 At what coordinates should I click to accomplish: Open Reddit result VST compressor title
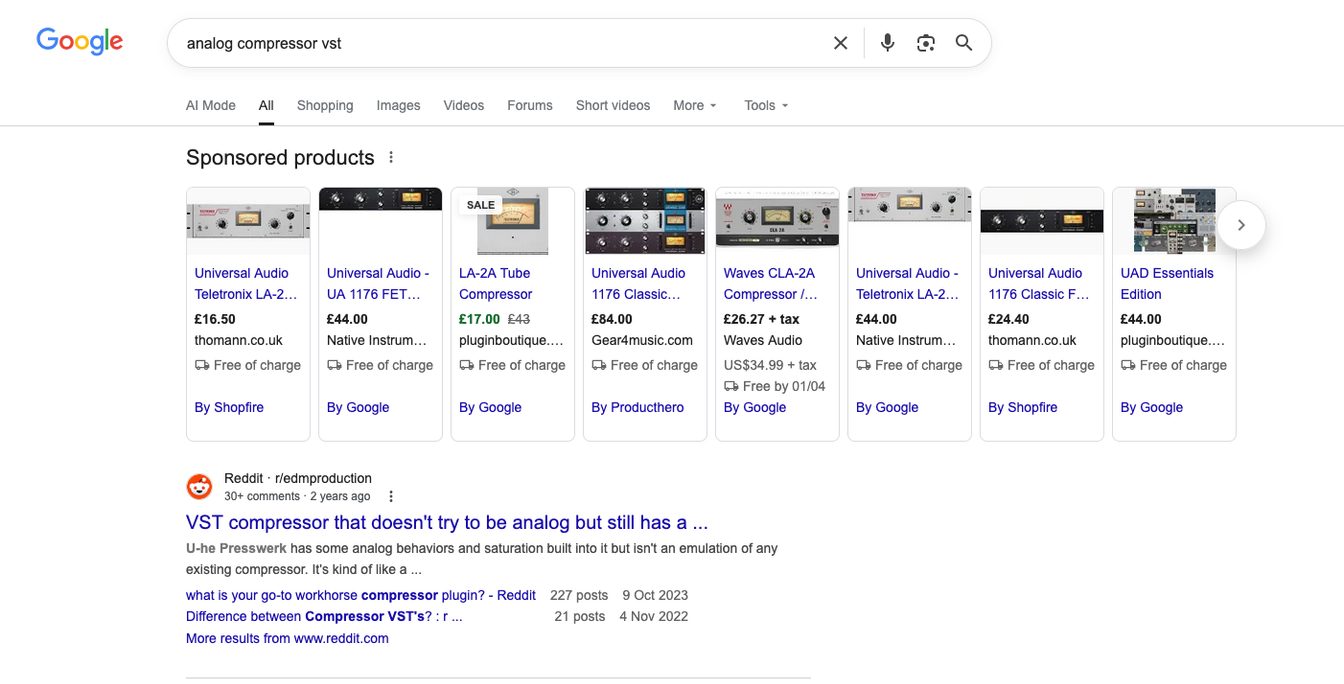click(x=447, y=522)
